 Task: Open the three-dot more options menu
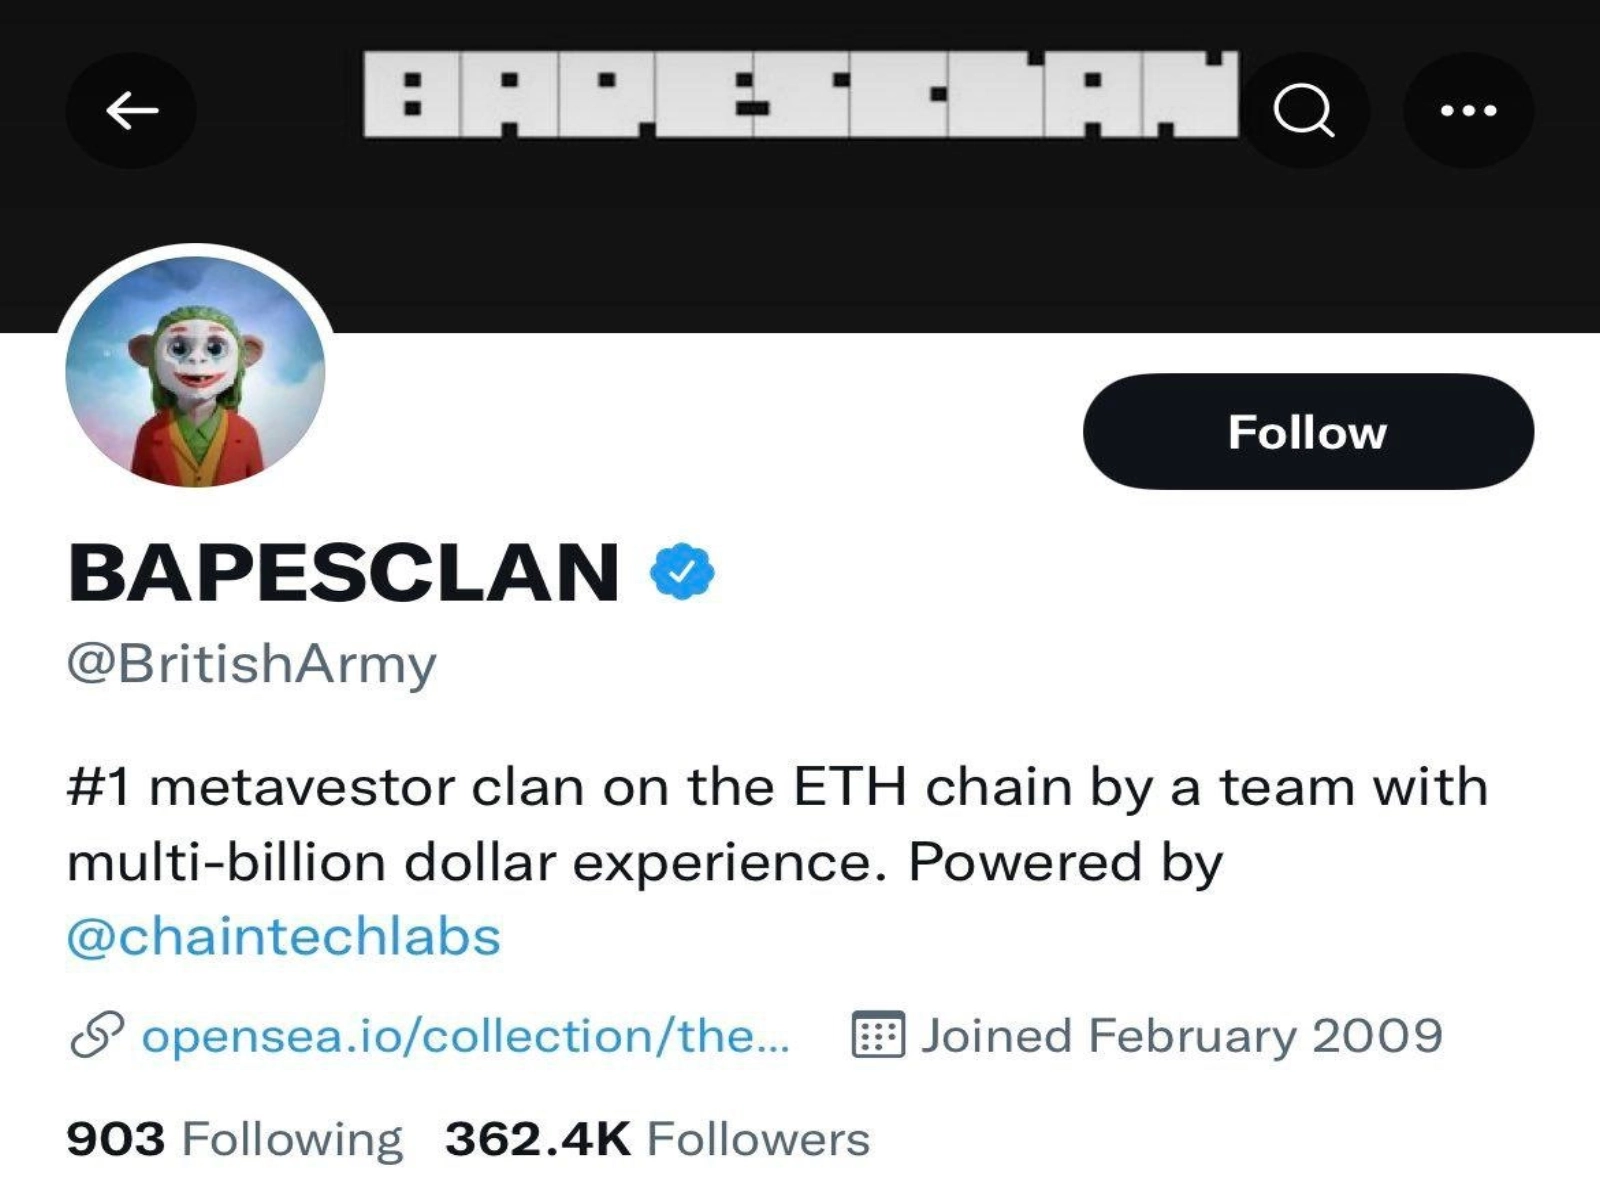(1468, 110)
